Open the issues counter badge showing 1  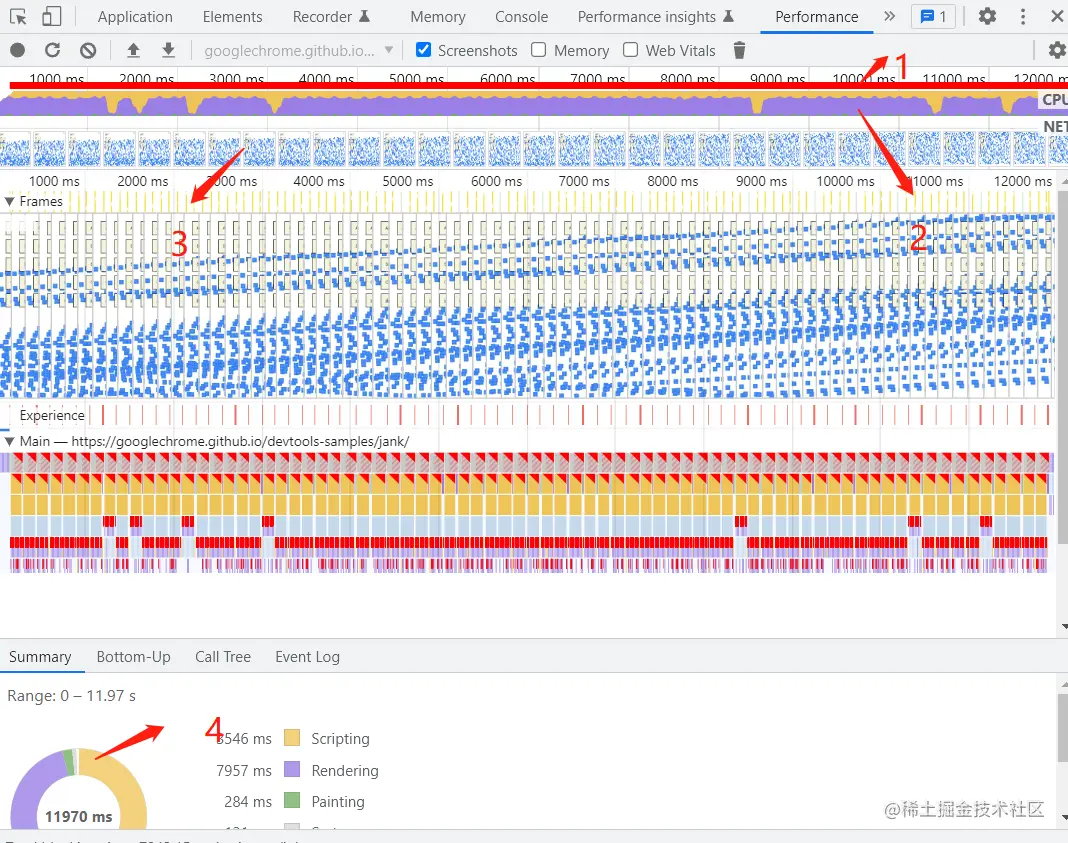tap(933, 16)
